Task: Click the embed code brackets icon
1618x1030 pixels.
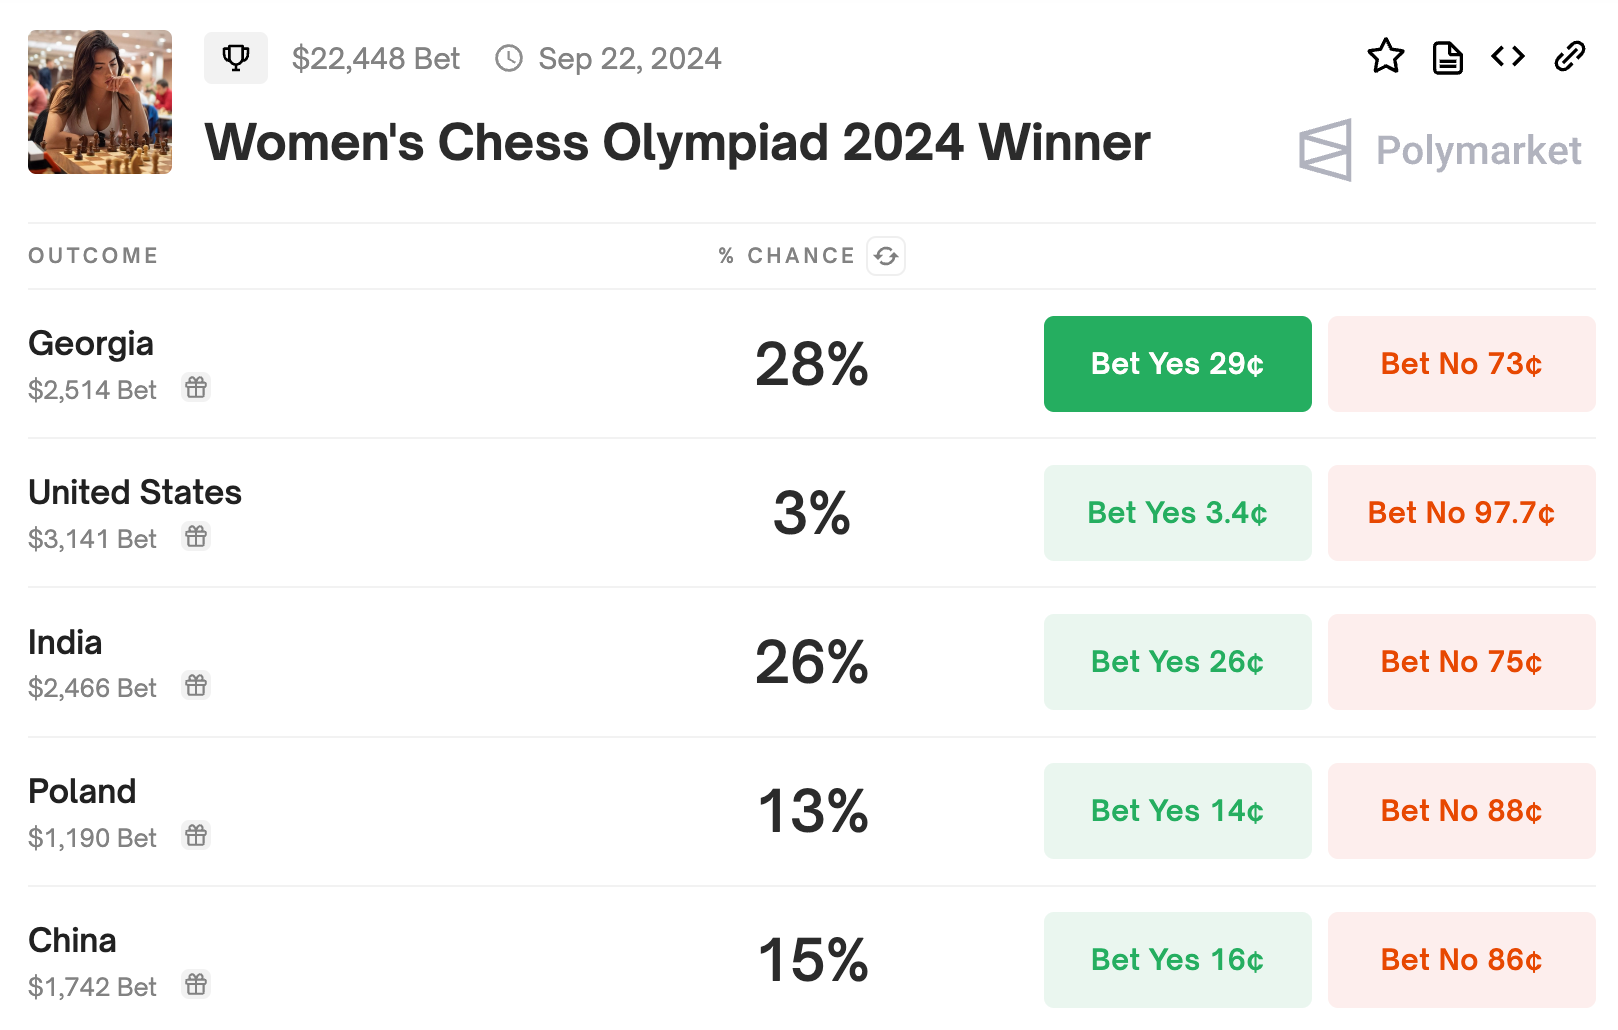Action: click(x=1508, y=57)
